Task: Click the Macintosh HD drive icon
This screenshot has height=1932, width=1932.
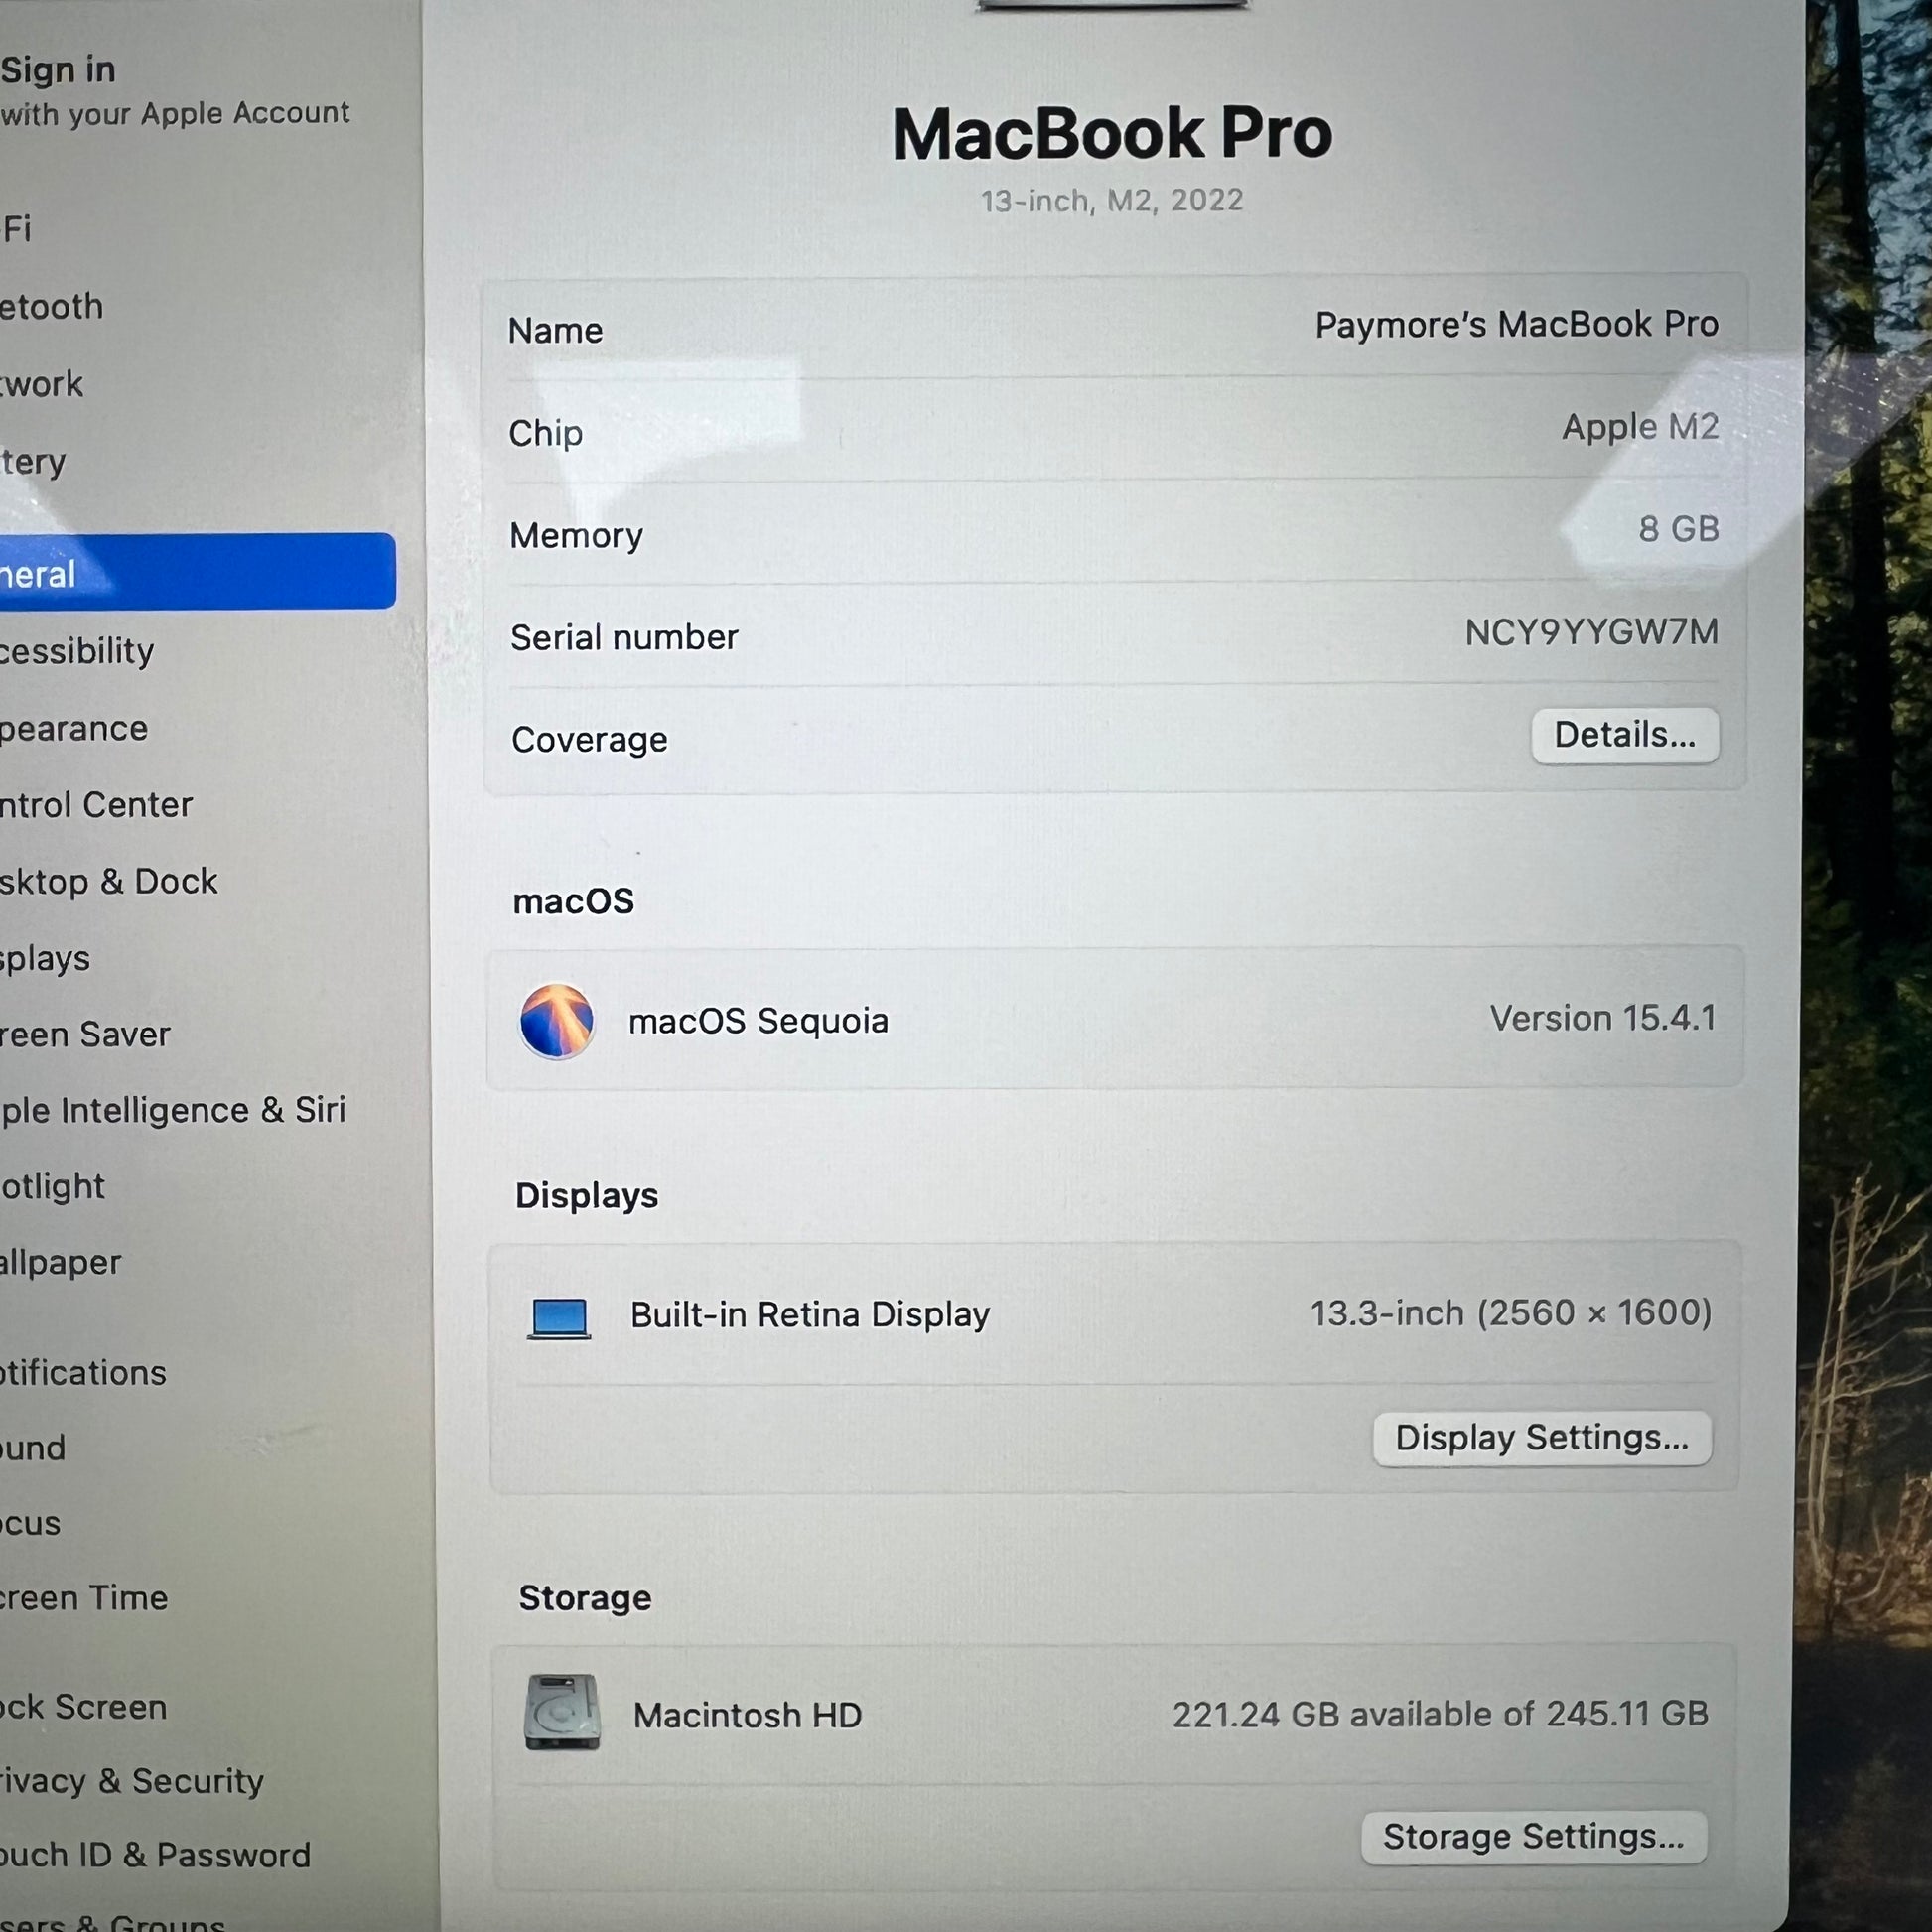Action: [x=562, y=1713]
